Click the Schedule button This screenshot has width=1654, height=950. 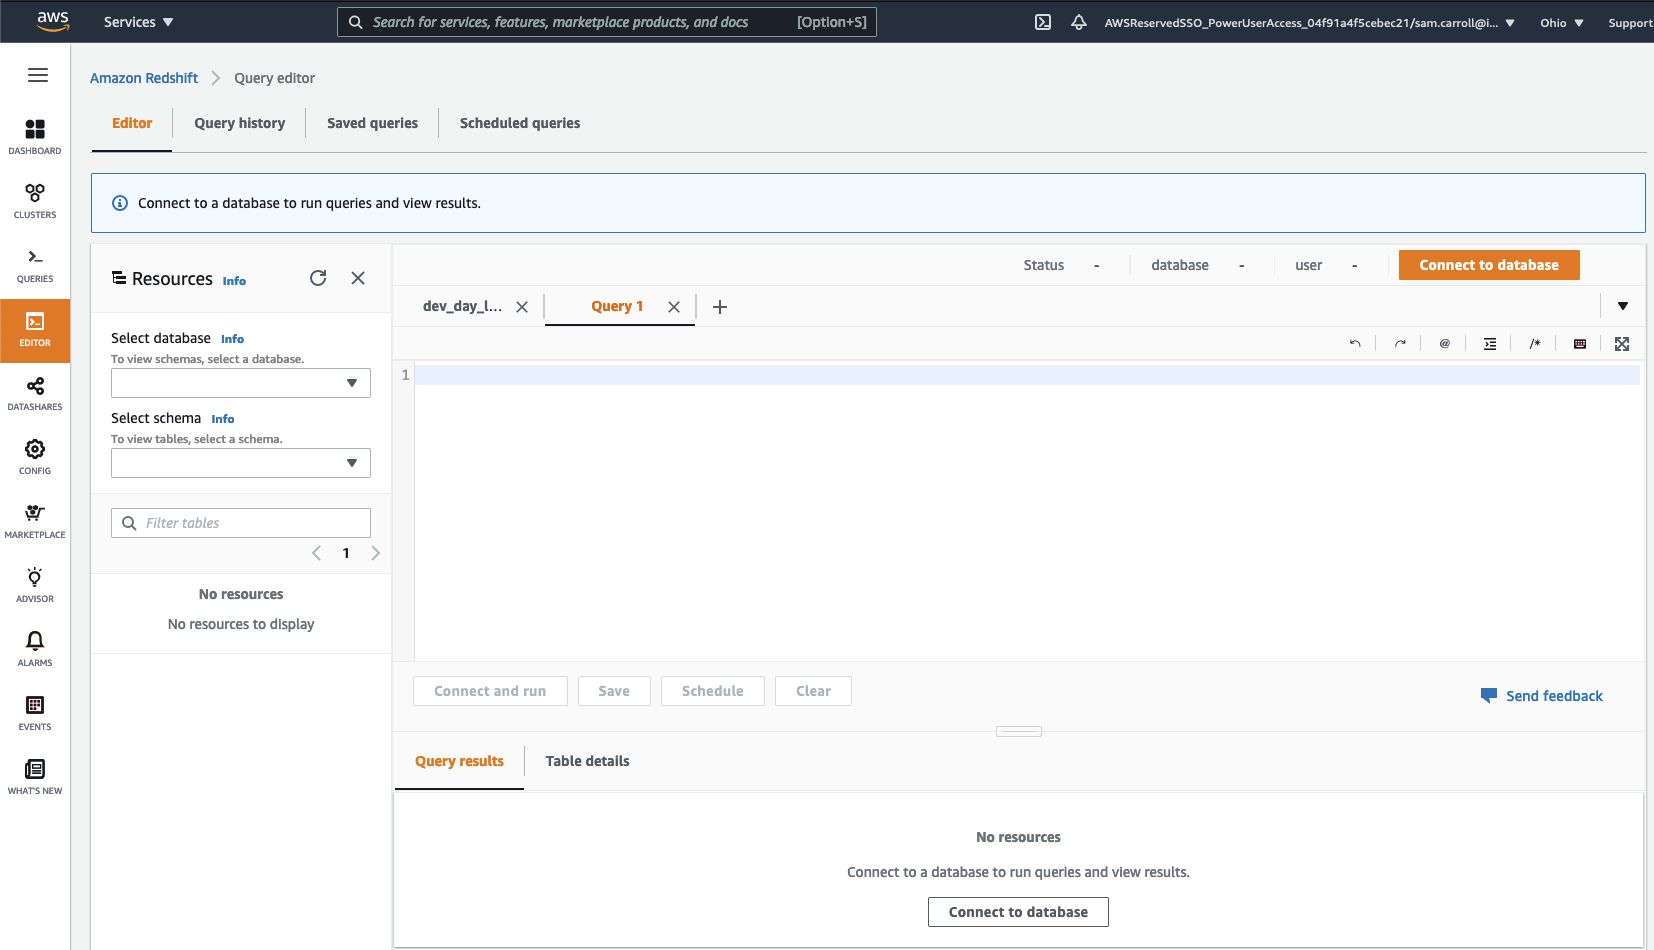point(713,691)
